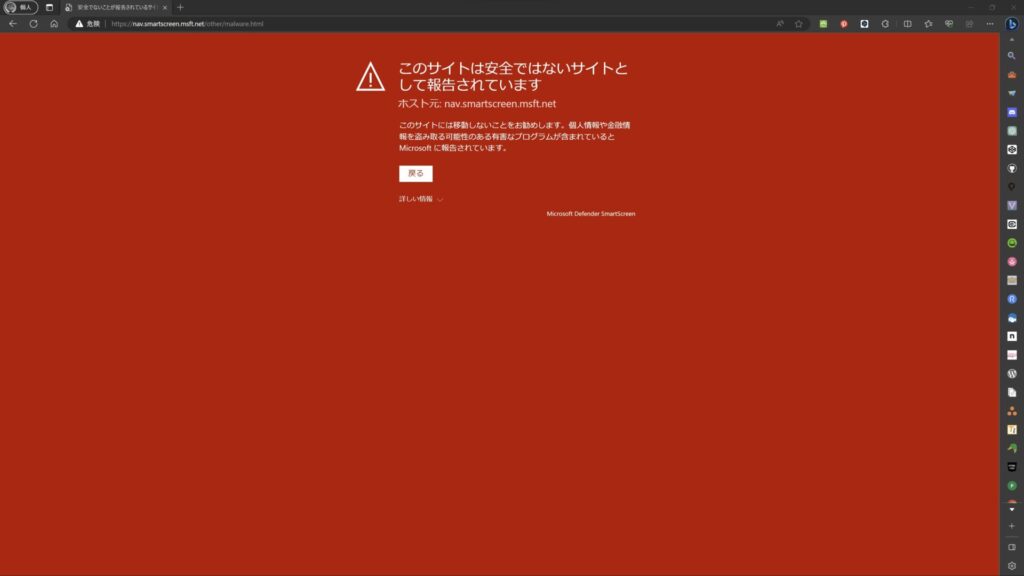Screen dimensions: 1024x576
Task: Go back with the browser back arrow
Action: coord(13,24)
